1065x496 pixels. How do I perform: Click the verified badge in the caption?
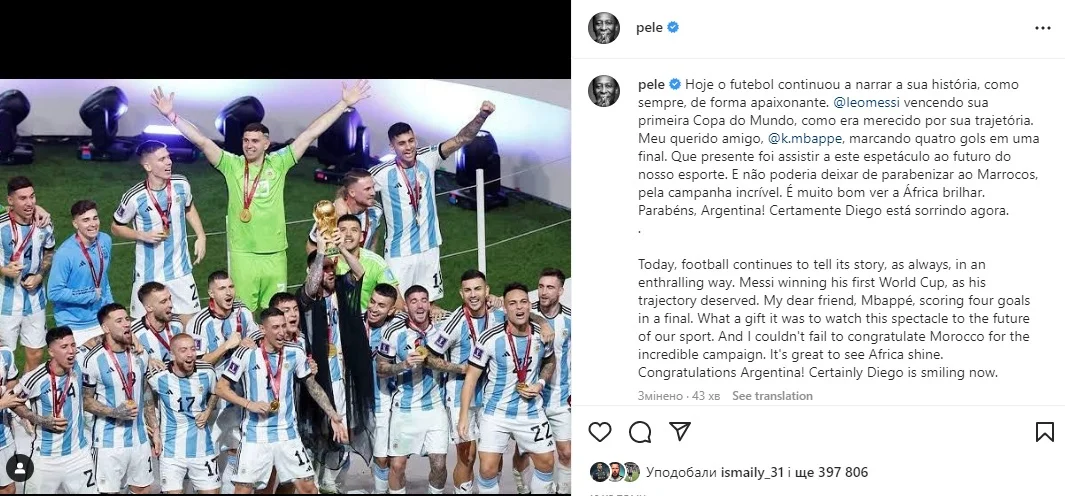point(674,84)
